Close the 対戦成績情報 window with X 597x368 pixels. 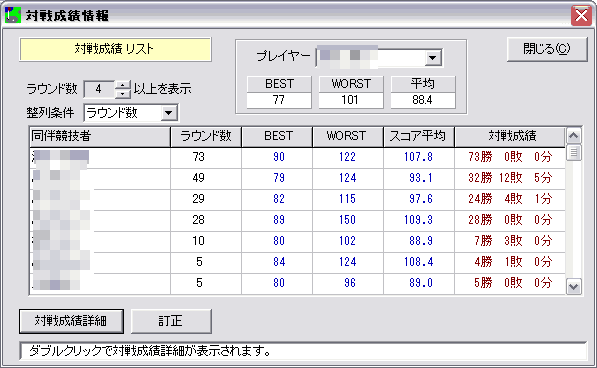click(x=581, y=16)
